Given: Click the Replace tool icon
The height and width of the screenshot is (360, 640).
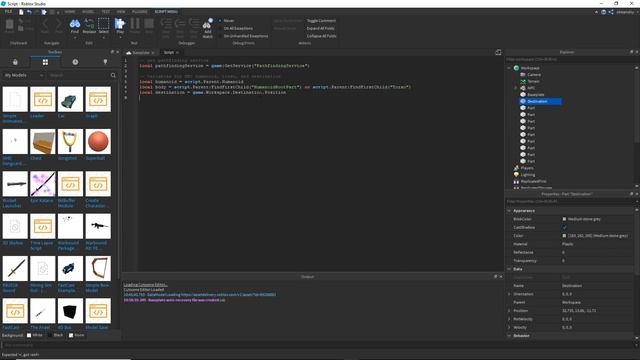Looking at the screenshot, I should tap(89, 24).
